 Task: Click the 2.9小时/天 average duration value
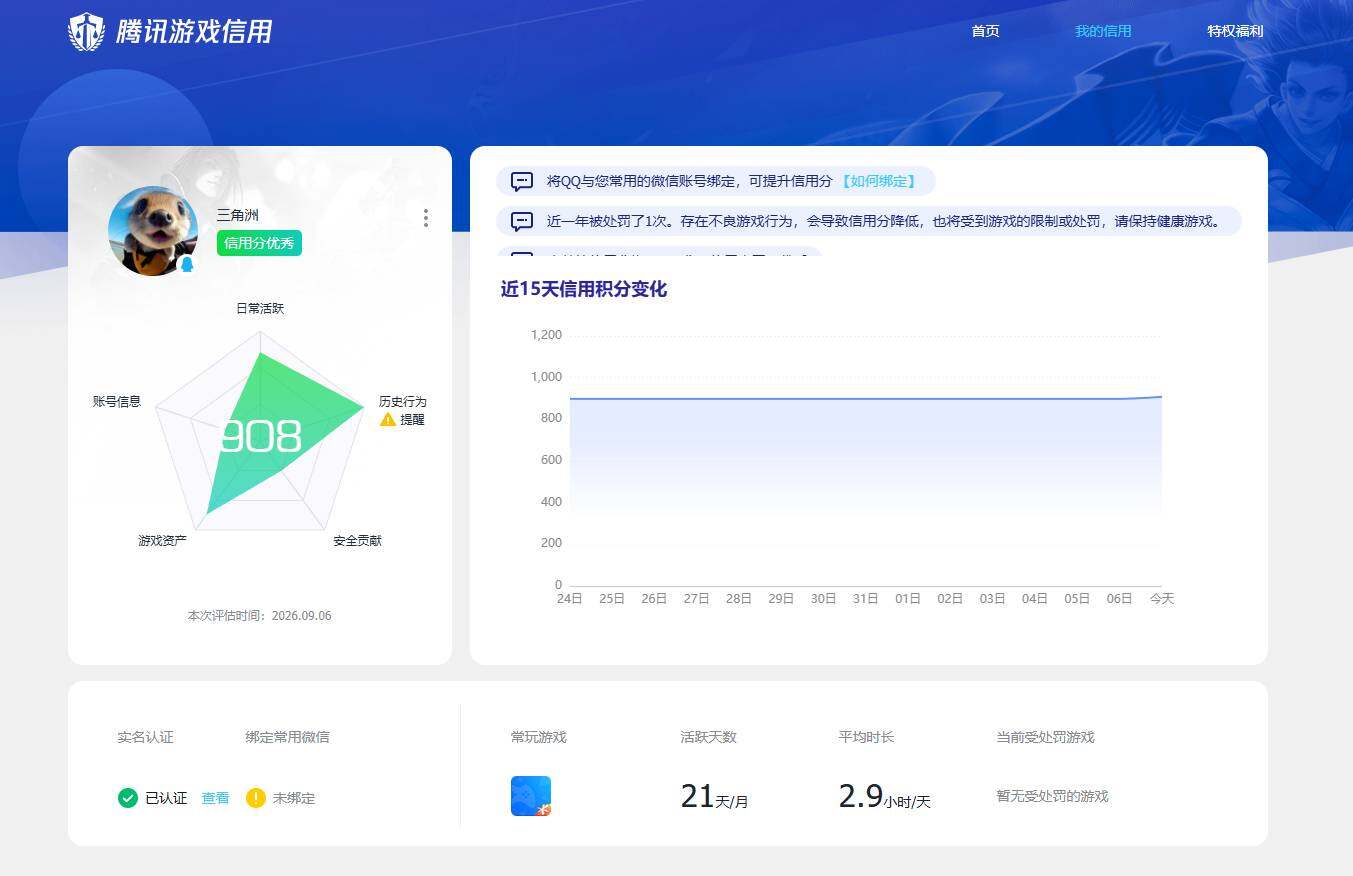coord(884,797)
